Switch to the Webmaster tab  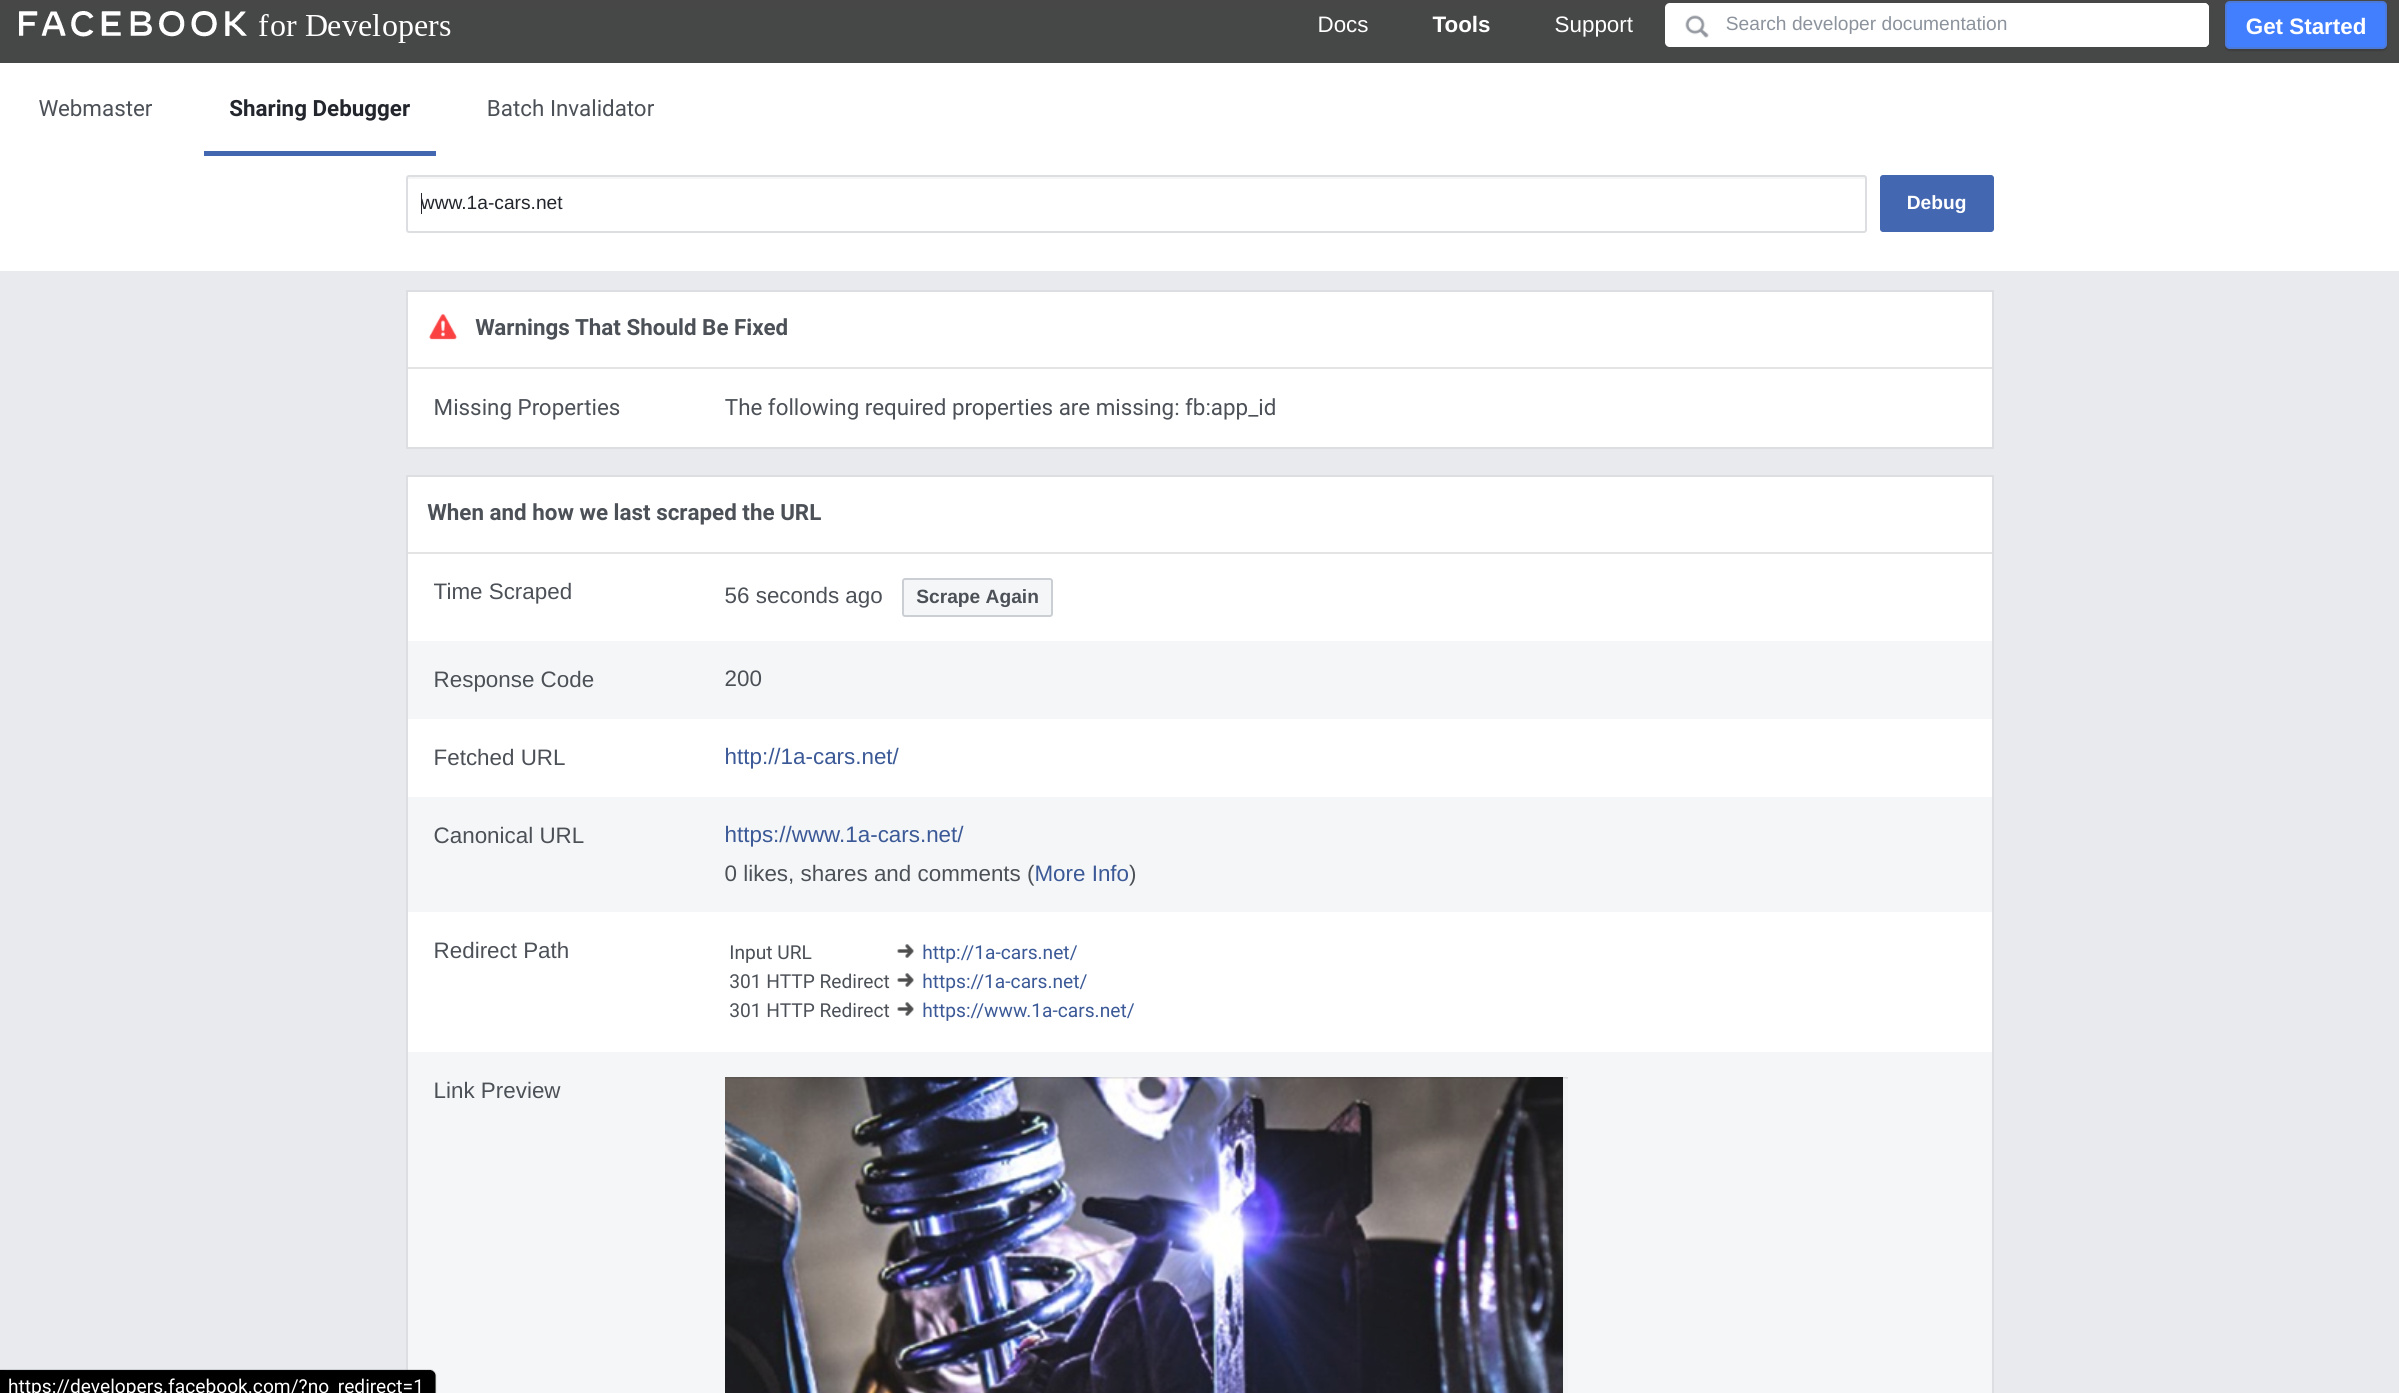click(x=95, y=109)
